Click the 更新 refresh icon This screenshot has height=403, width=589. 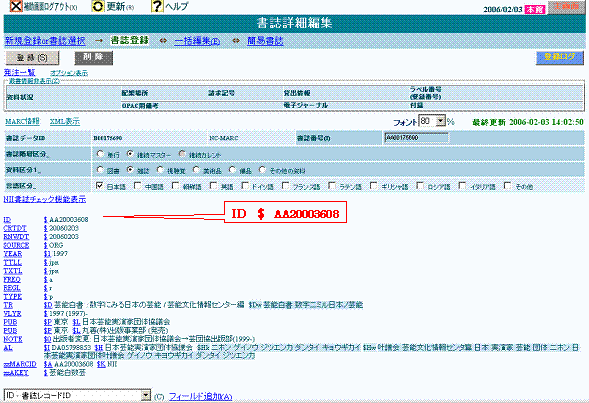[98, 6]
